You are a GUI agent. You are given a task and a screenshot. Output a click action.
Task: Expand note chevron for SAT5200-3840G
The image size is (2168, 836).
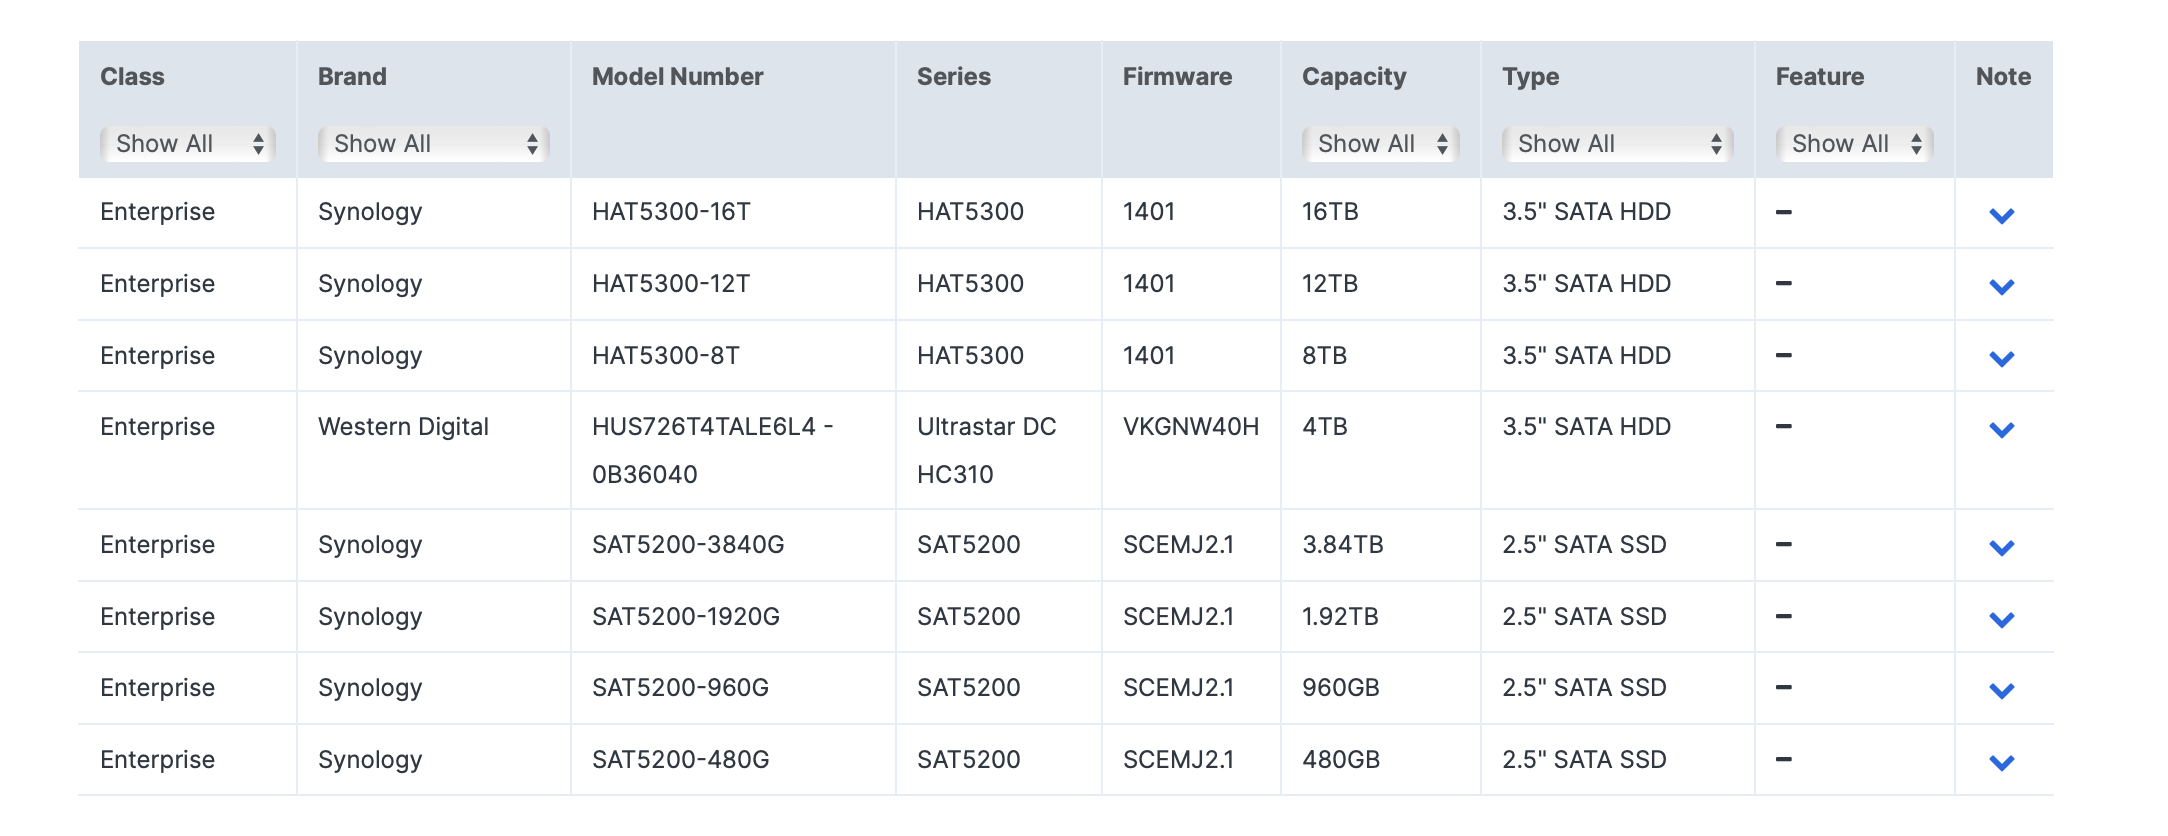coord(2001,547)
